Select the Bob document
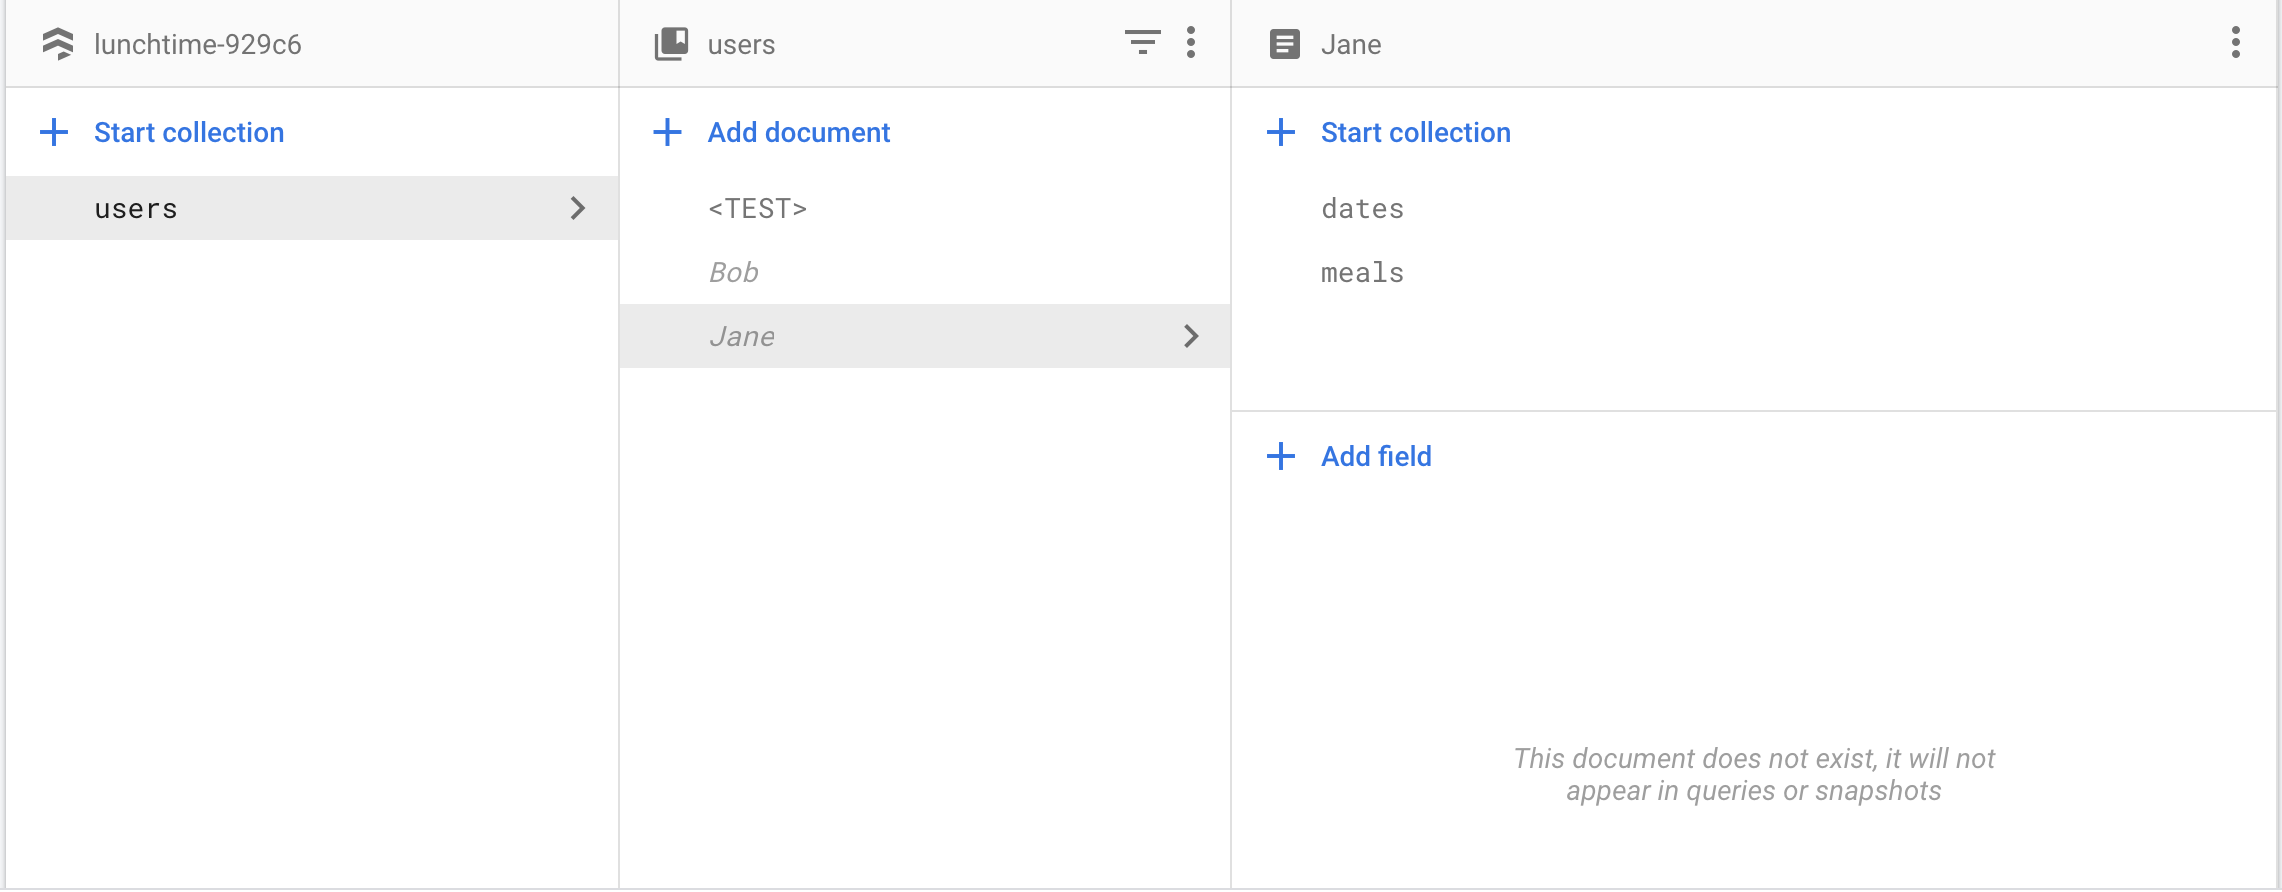Viewport: 2282px width, 892px height. coord(733,272)
